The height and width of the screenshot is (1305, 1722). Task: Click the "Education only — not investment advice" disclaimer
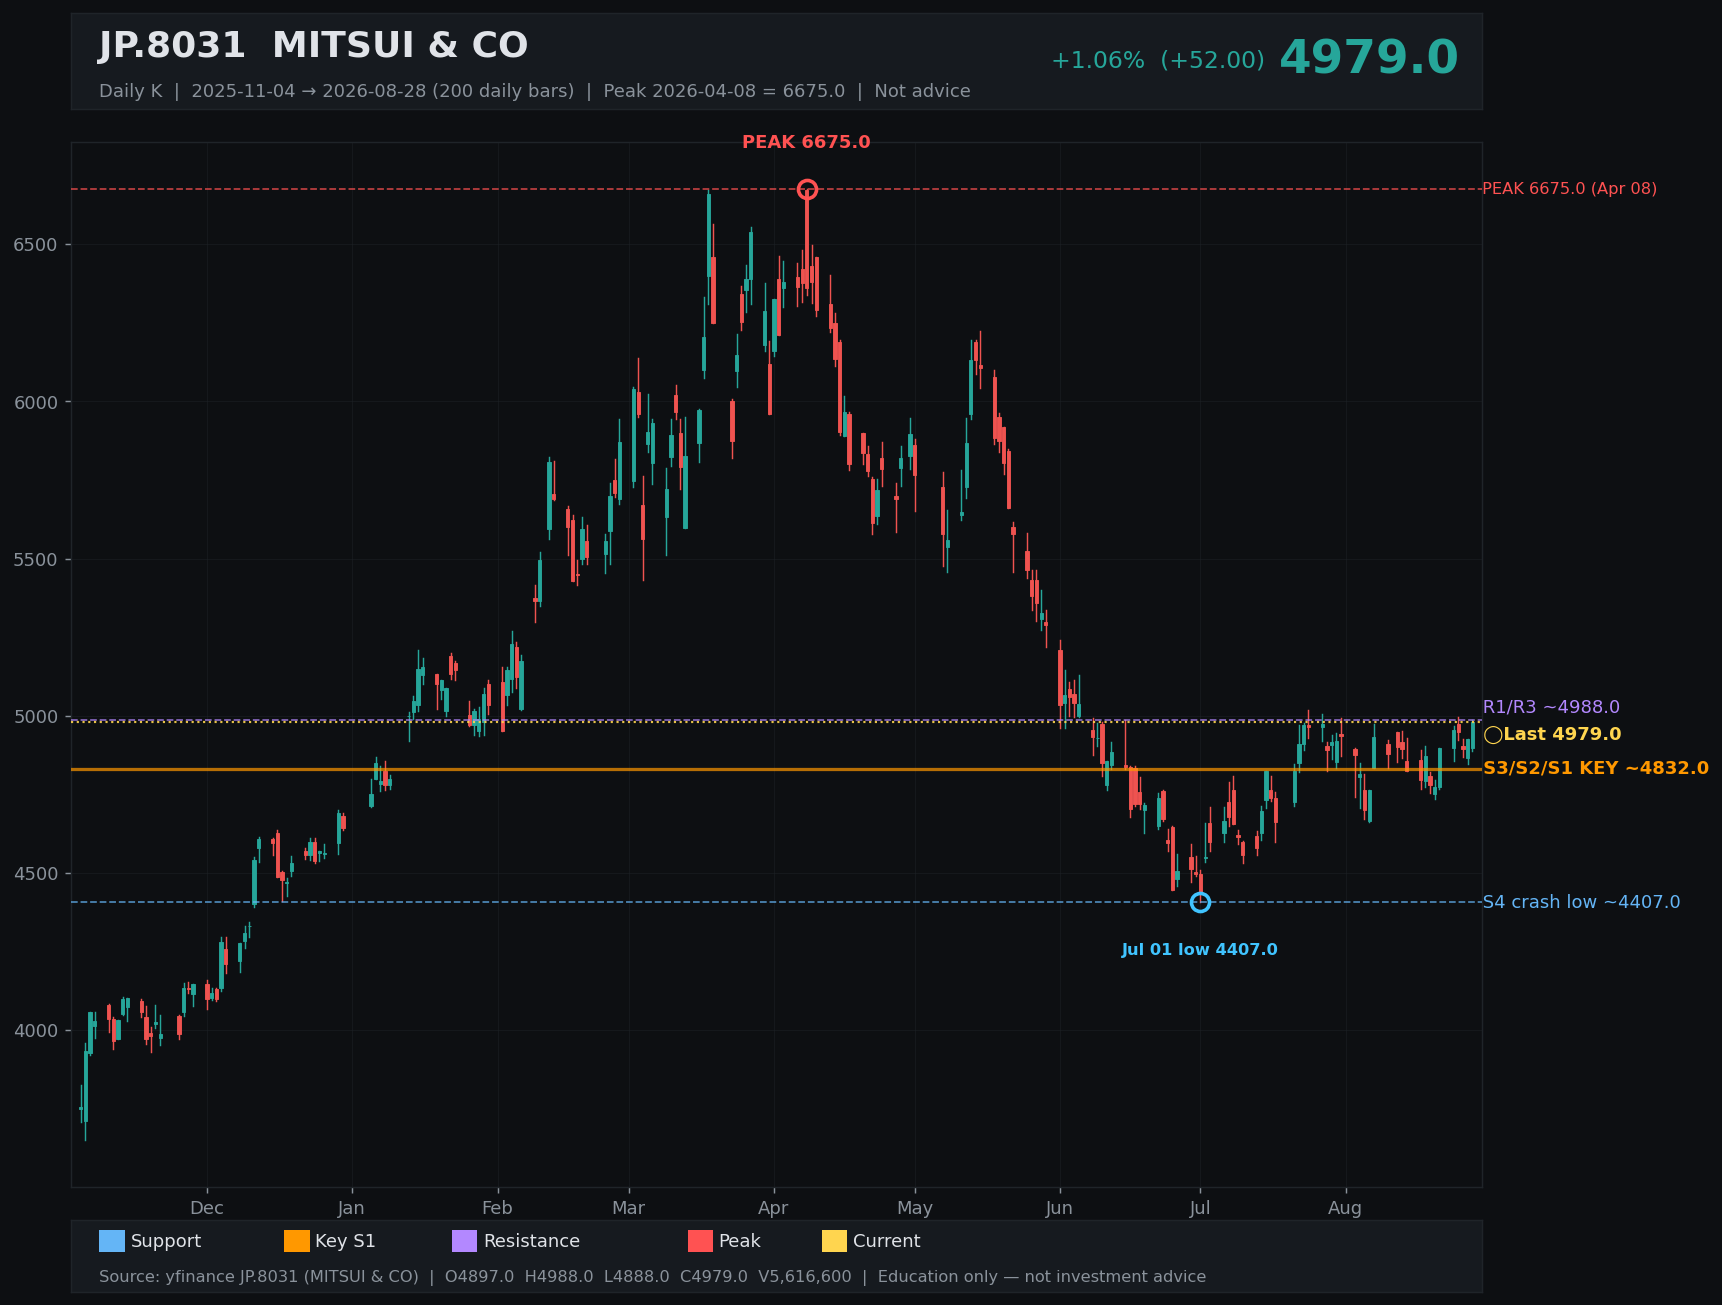[x=1042, y=1277]
